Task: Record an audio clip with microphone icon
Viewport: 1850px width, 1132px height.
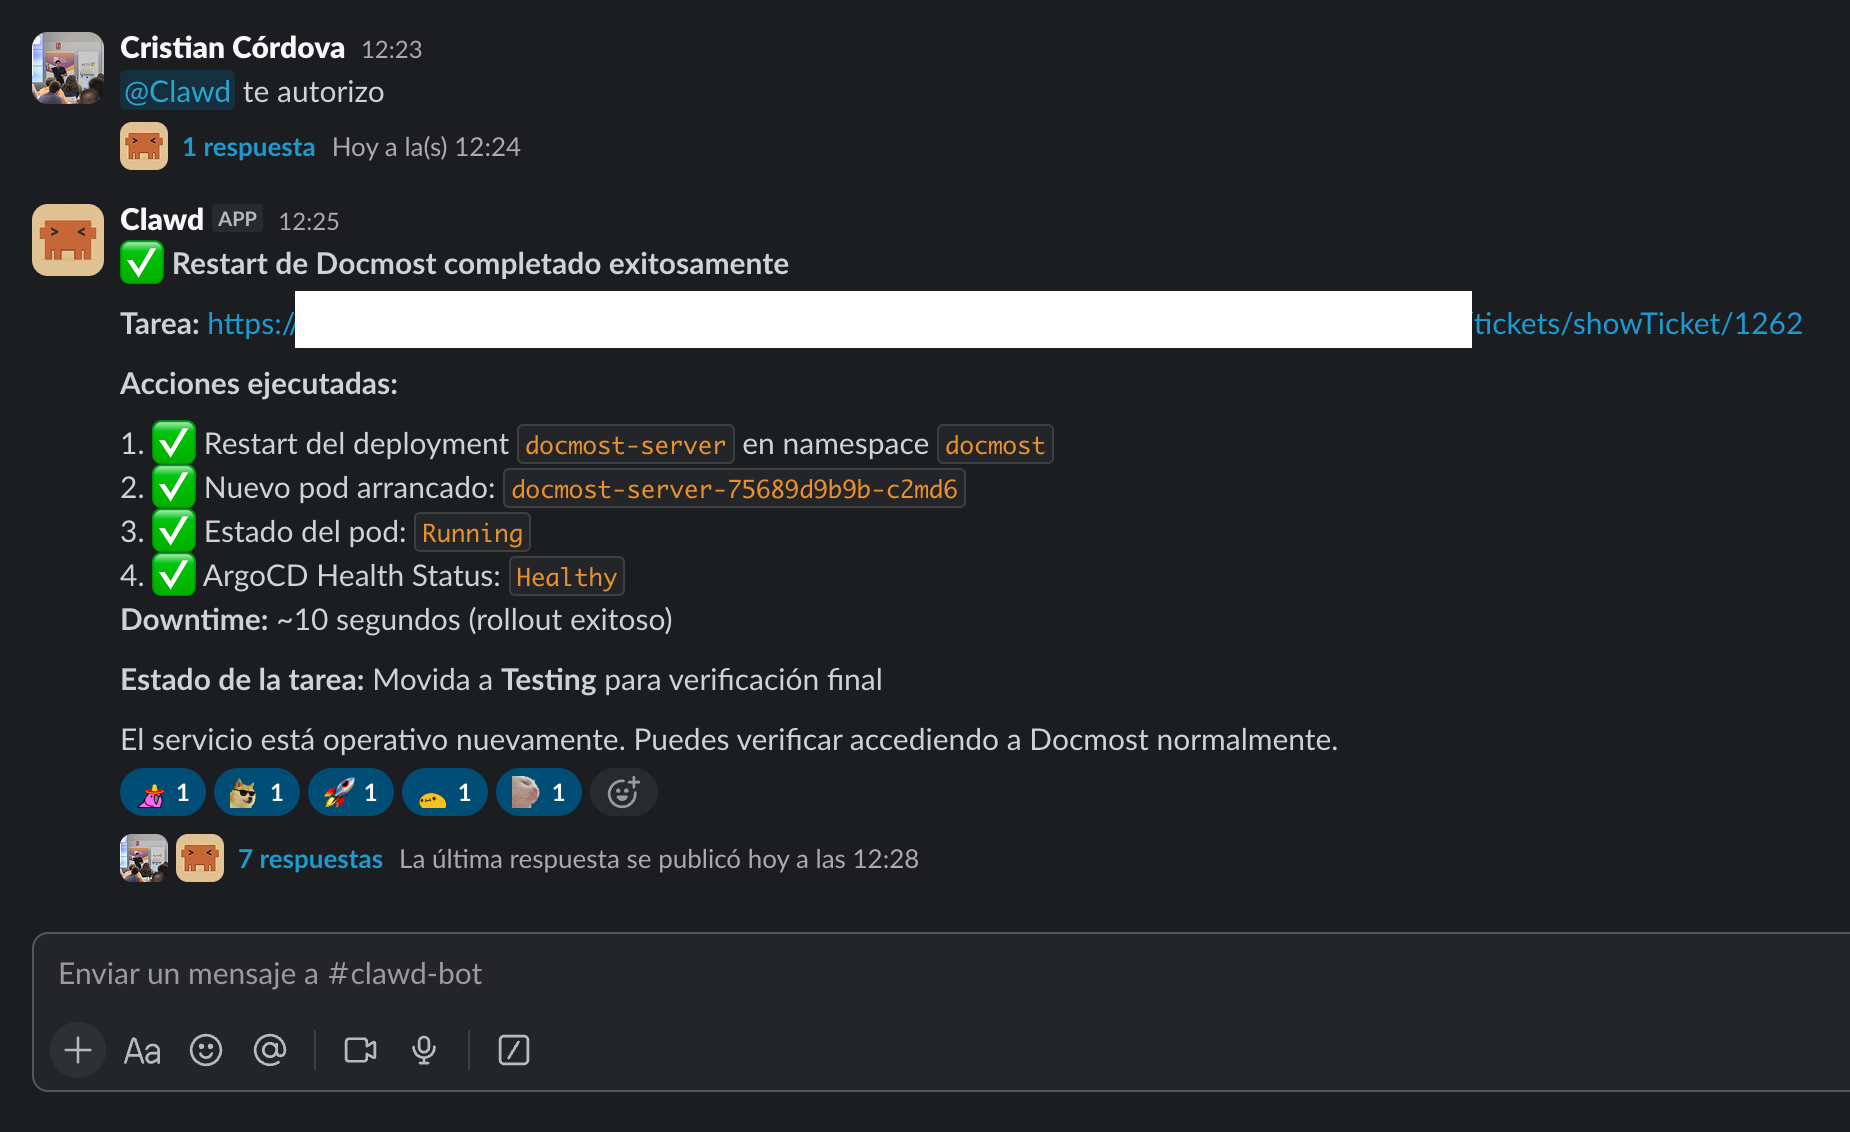Action: (x=424, y=1050)
